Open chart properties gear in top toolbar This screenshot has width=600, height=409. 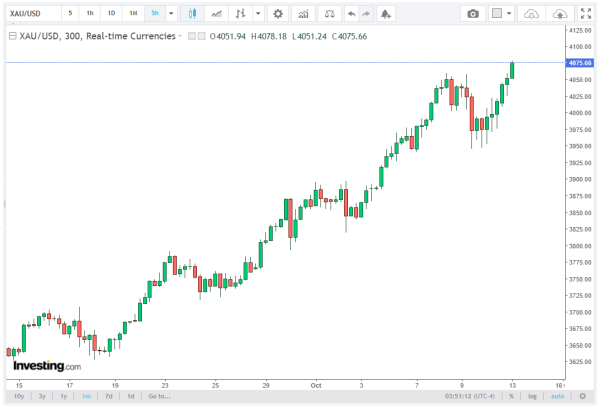[x=277, y=13]
